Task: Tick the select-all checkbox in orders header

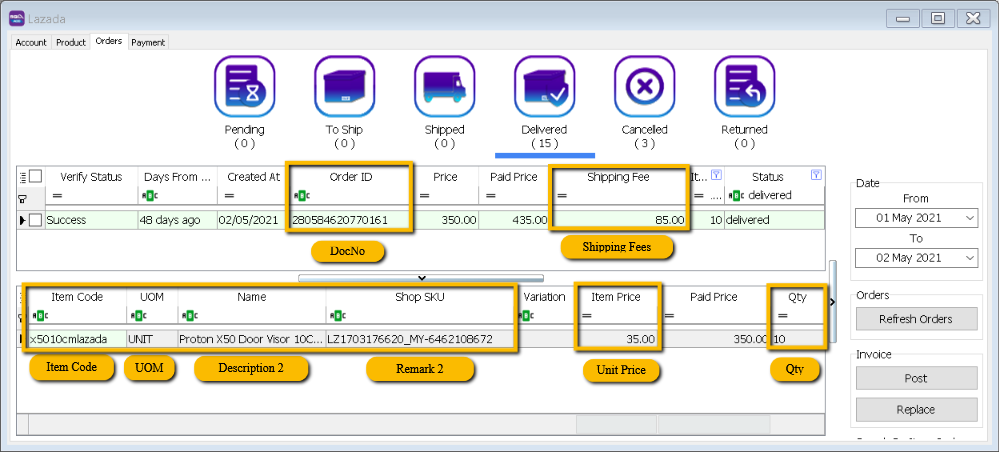Action: tap(35, 177)
